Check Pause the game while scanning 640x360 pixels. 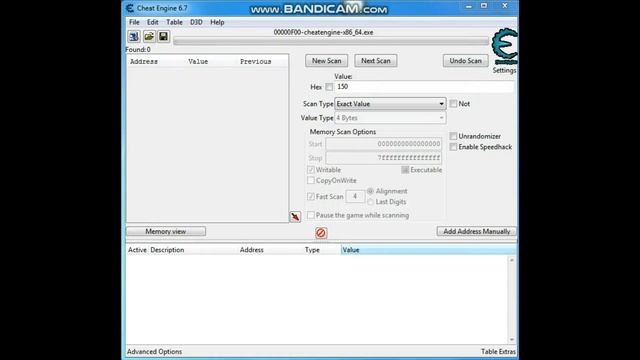pos(311,215)
